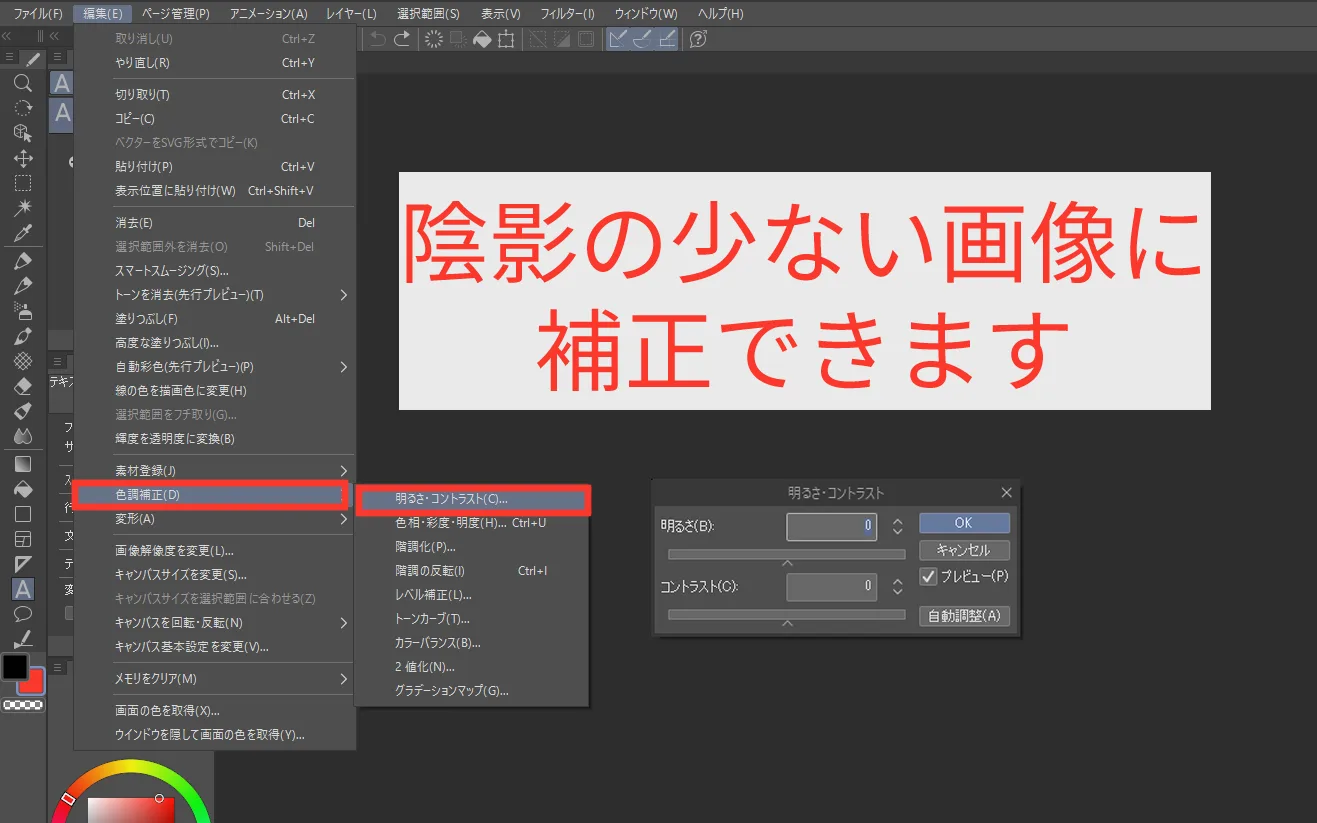This screenshot has height=823, width=1317.
Task: Select the Ruler triangle tool
Action: click(23, 565)
